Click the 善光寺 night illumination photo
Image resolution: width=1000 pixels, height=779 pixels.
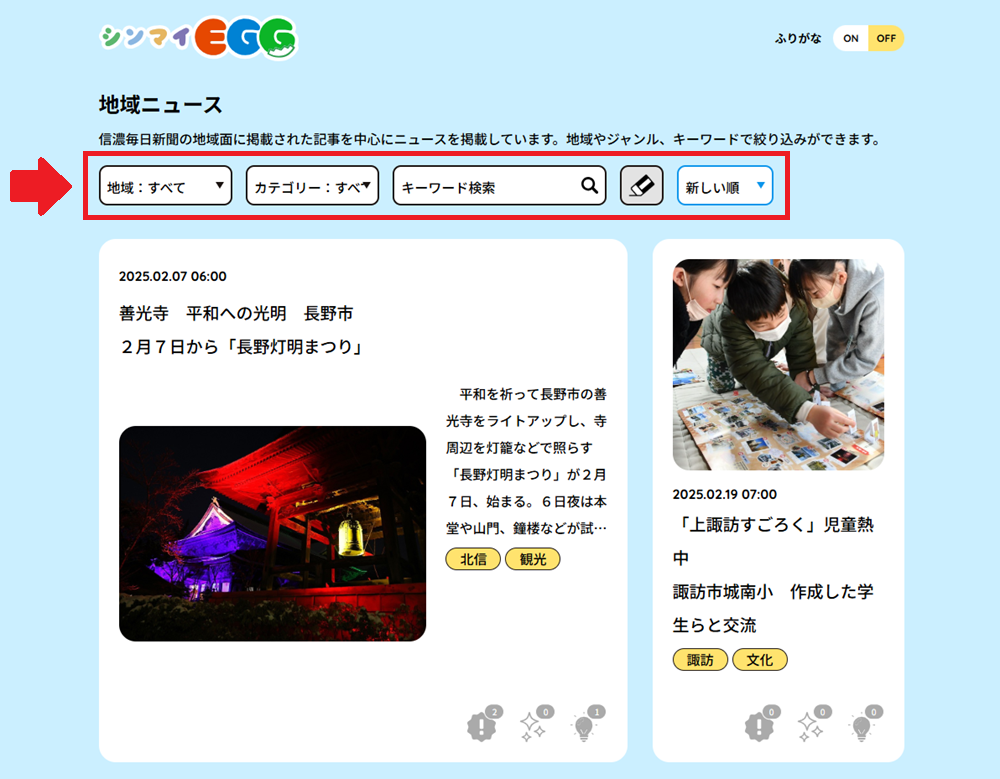pos(272,533)
